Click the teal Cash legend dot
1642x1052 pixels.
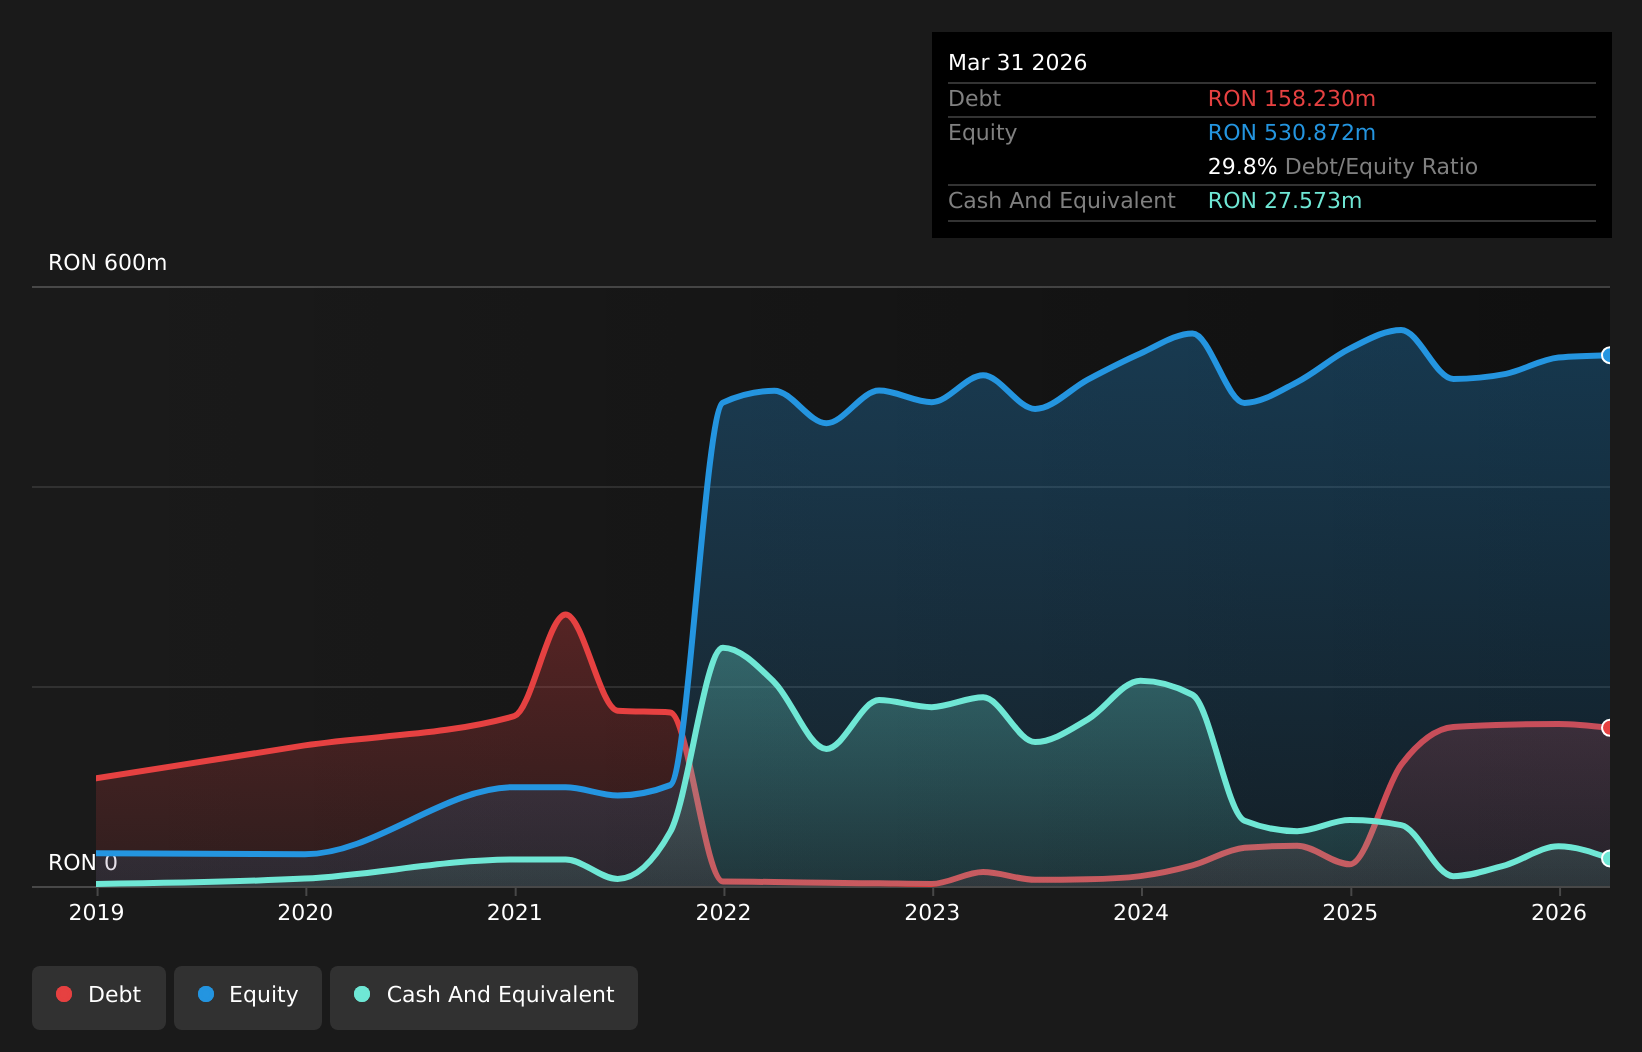click(x=362, y=994)
